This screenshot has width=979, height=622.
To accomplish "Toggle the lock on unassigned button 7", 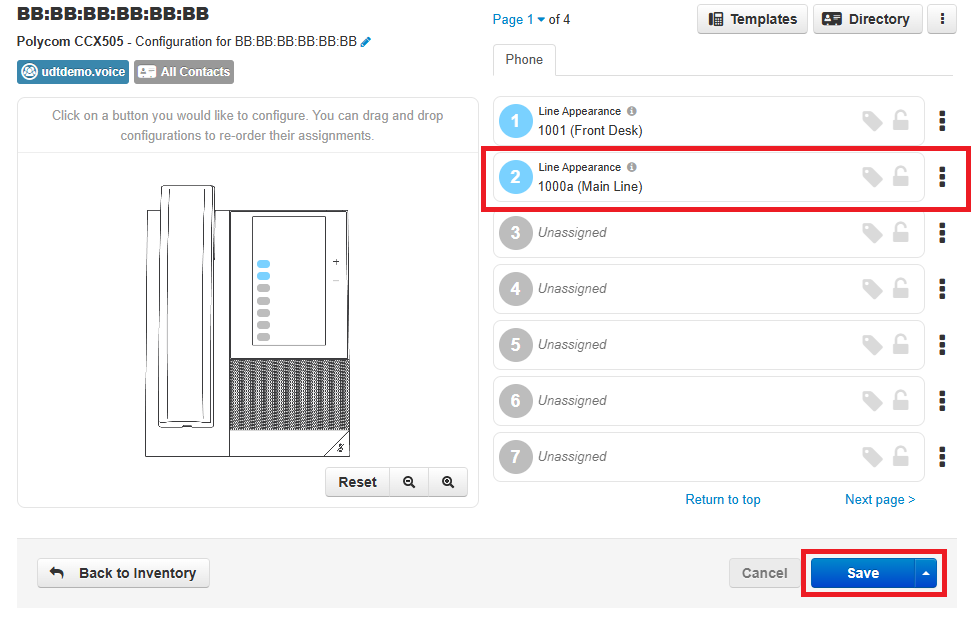I will [x=901, y=457].
